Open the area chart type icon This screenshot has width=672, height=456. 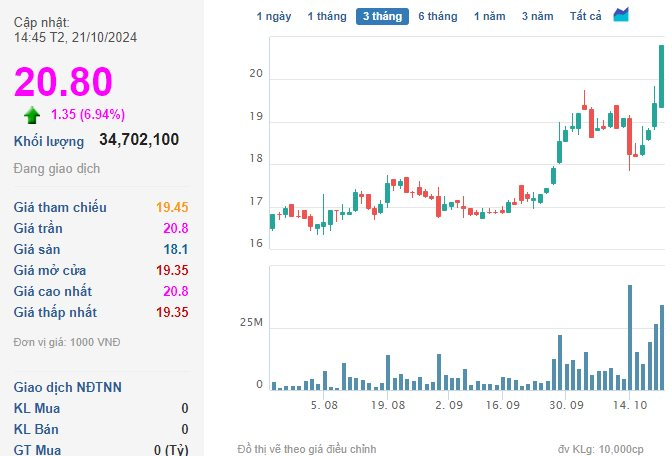[621, 15]
